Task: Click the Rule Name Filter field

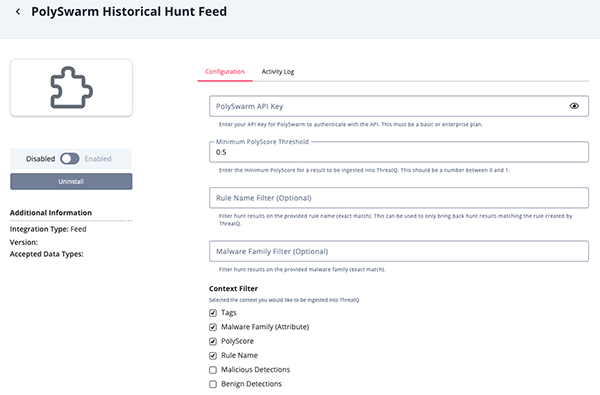Action: click(399, 198)
